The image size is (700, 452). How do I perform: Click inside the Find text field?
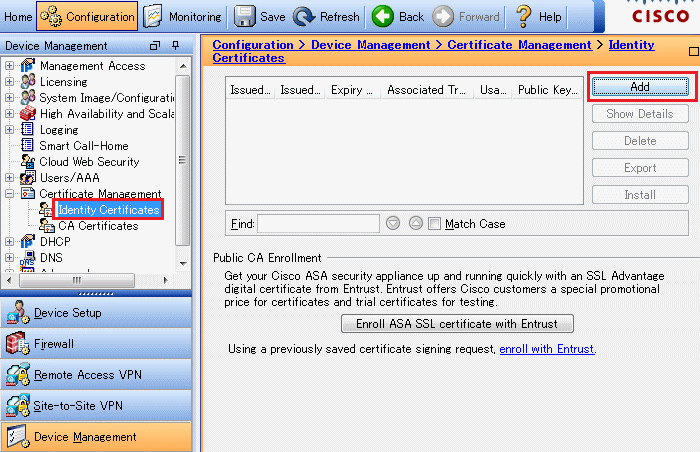coord(318,223)
